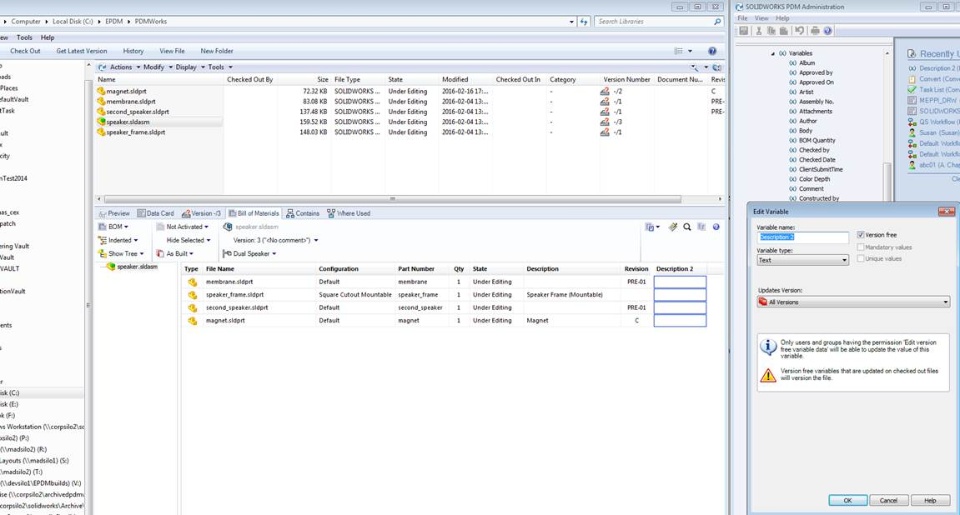Open the Updates Version All Versions dropdown
Screen dimensions: 960x515
tap(853, 303)
